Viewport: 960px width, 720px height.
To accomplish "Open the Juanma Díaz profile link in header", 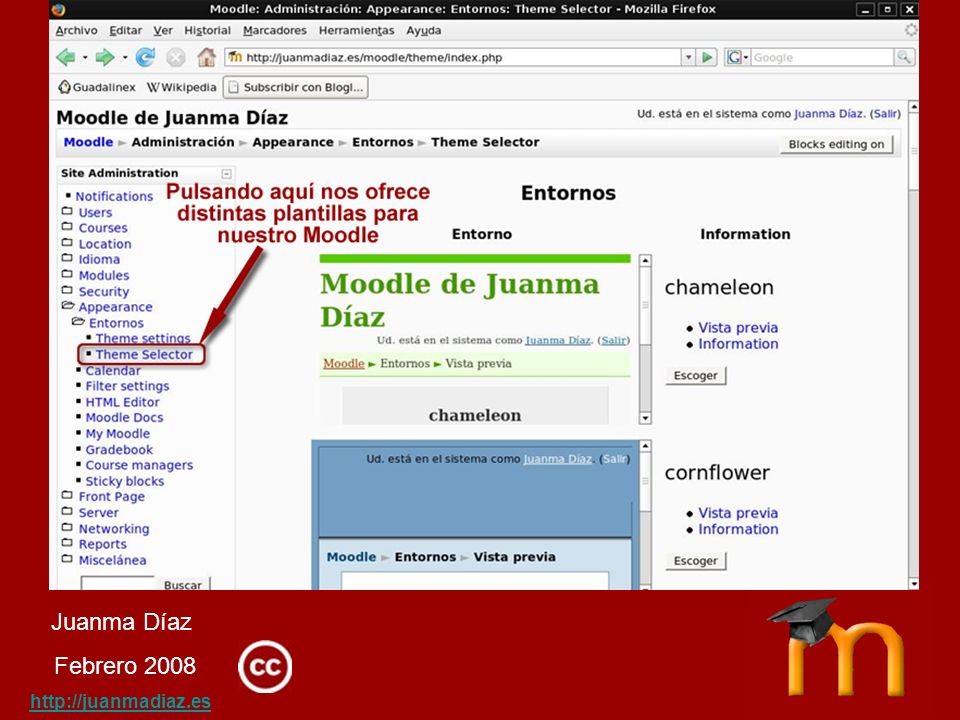I will pyautogui.click(x=829, y=114).
